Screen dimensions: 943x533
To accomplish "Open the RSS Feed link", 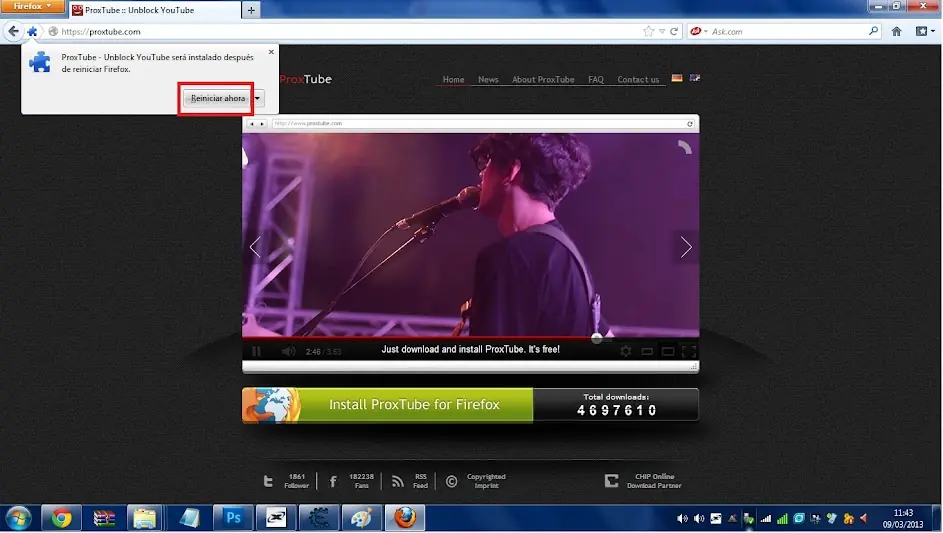I will 410,481.
